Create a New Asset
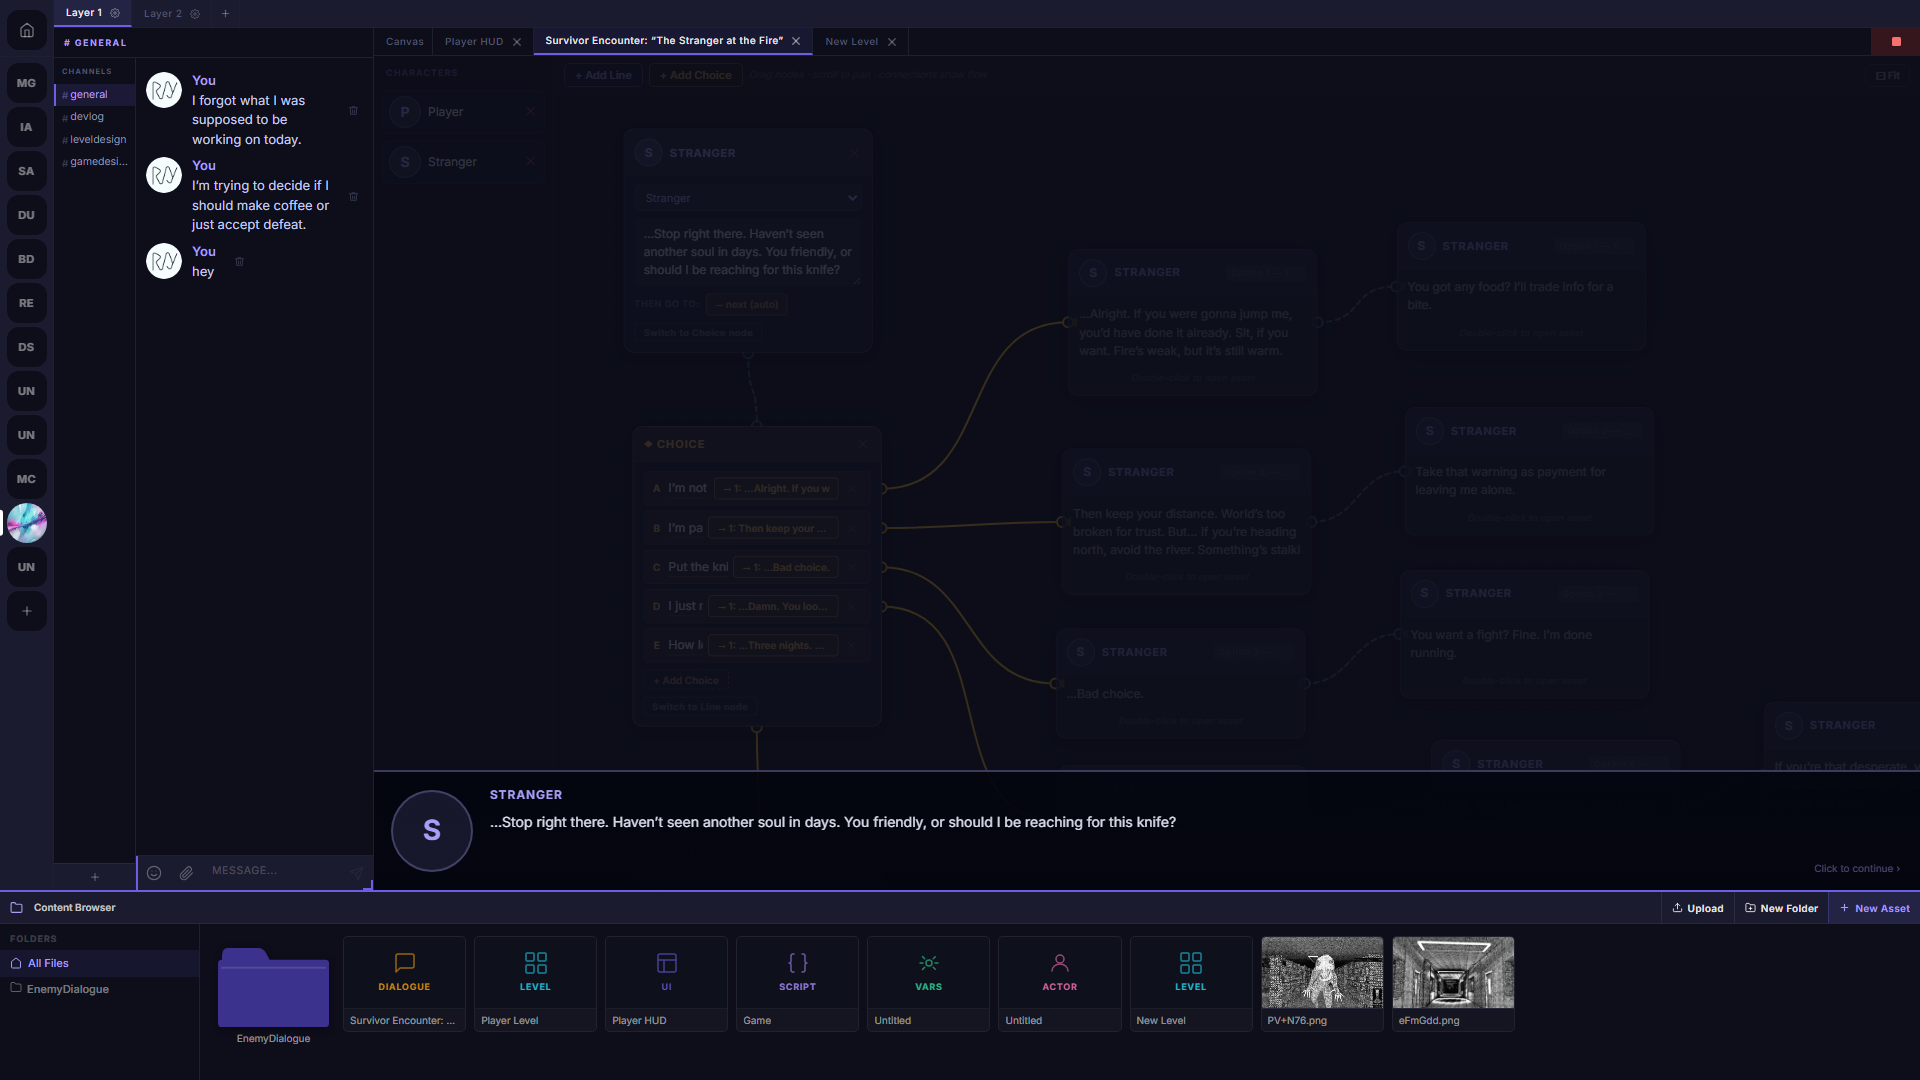 (1875, 909)
